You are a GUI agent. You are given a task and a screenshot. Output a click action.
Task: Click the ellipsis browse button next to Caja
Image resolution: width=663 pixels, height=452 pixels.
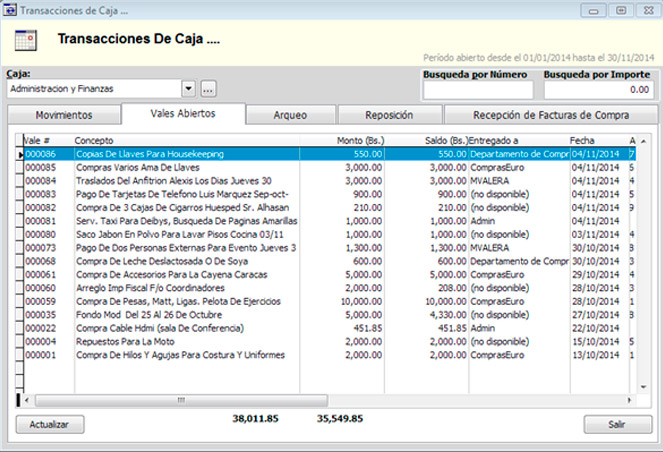point(208,89)
